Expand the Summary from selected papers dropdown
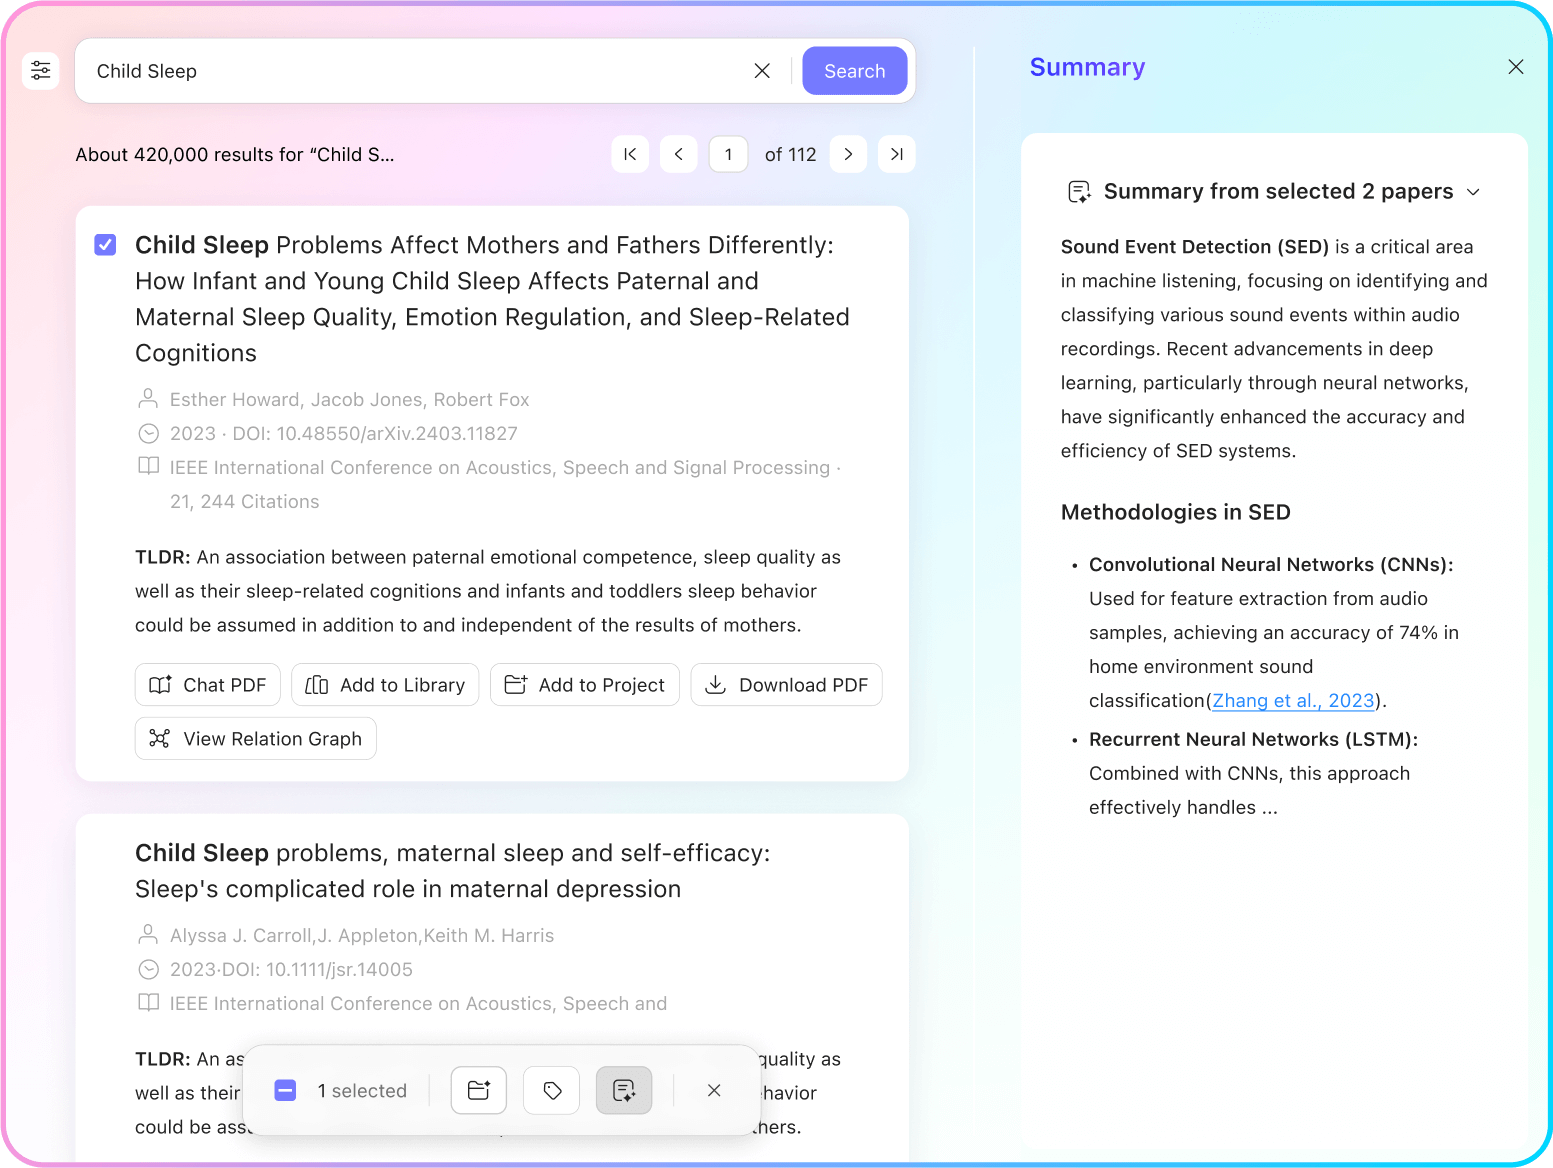This screenshot has height=1168, width=1553. point(1473,192)
